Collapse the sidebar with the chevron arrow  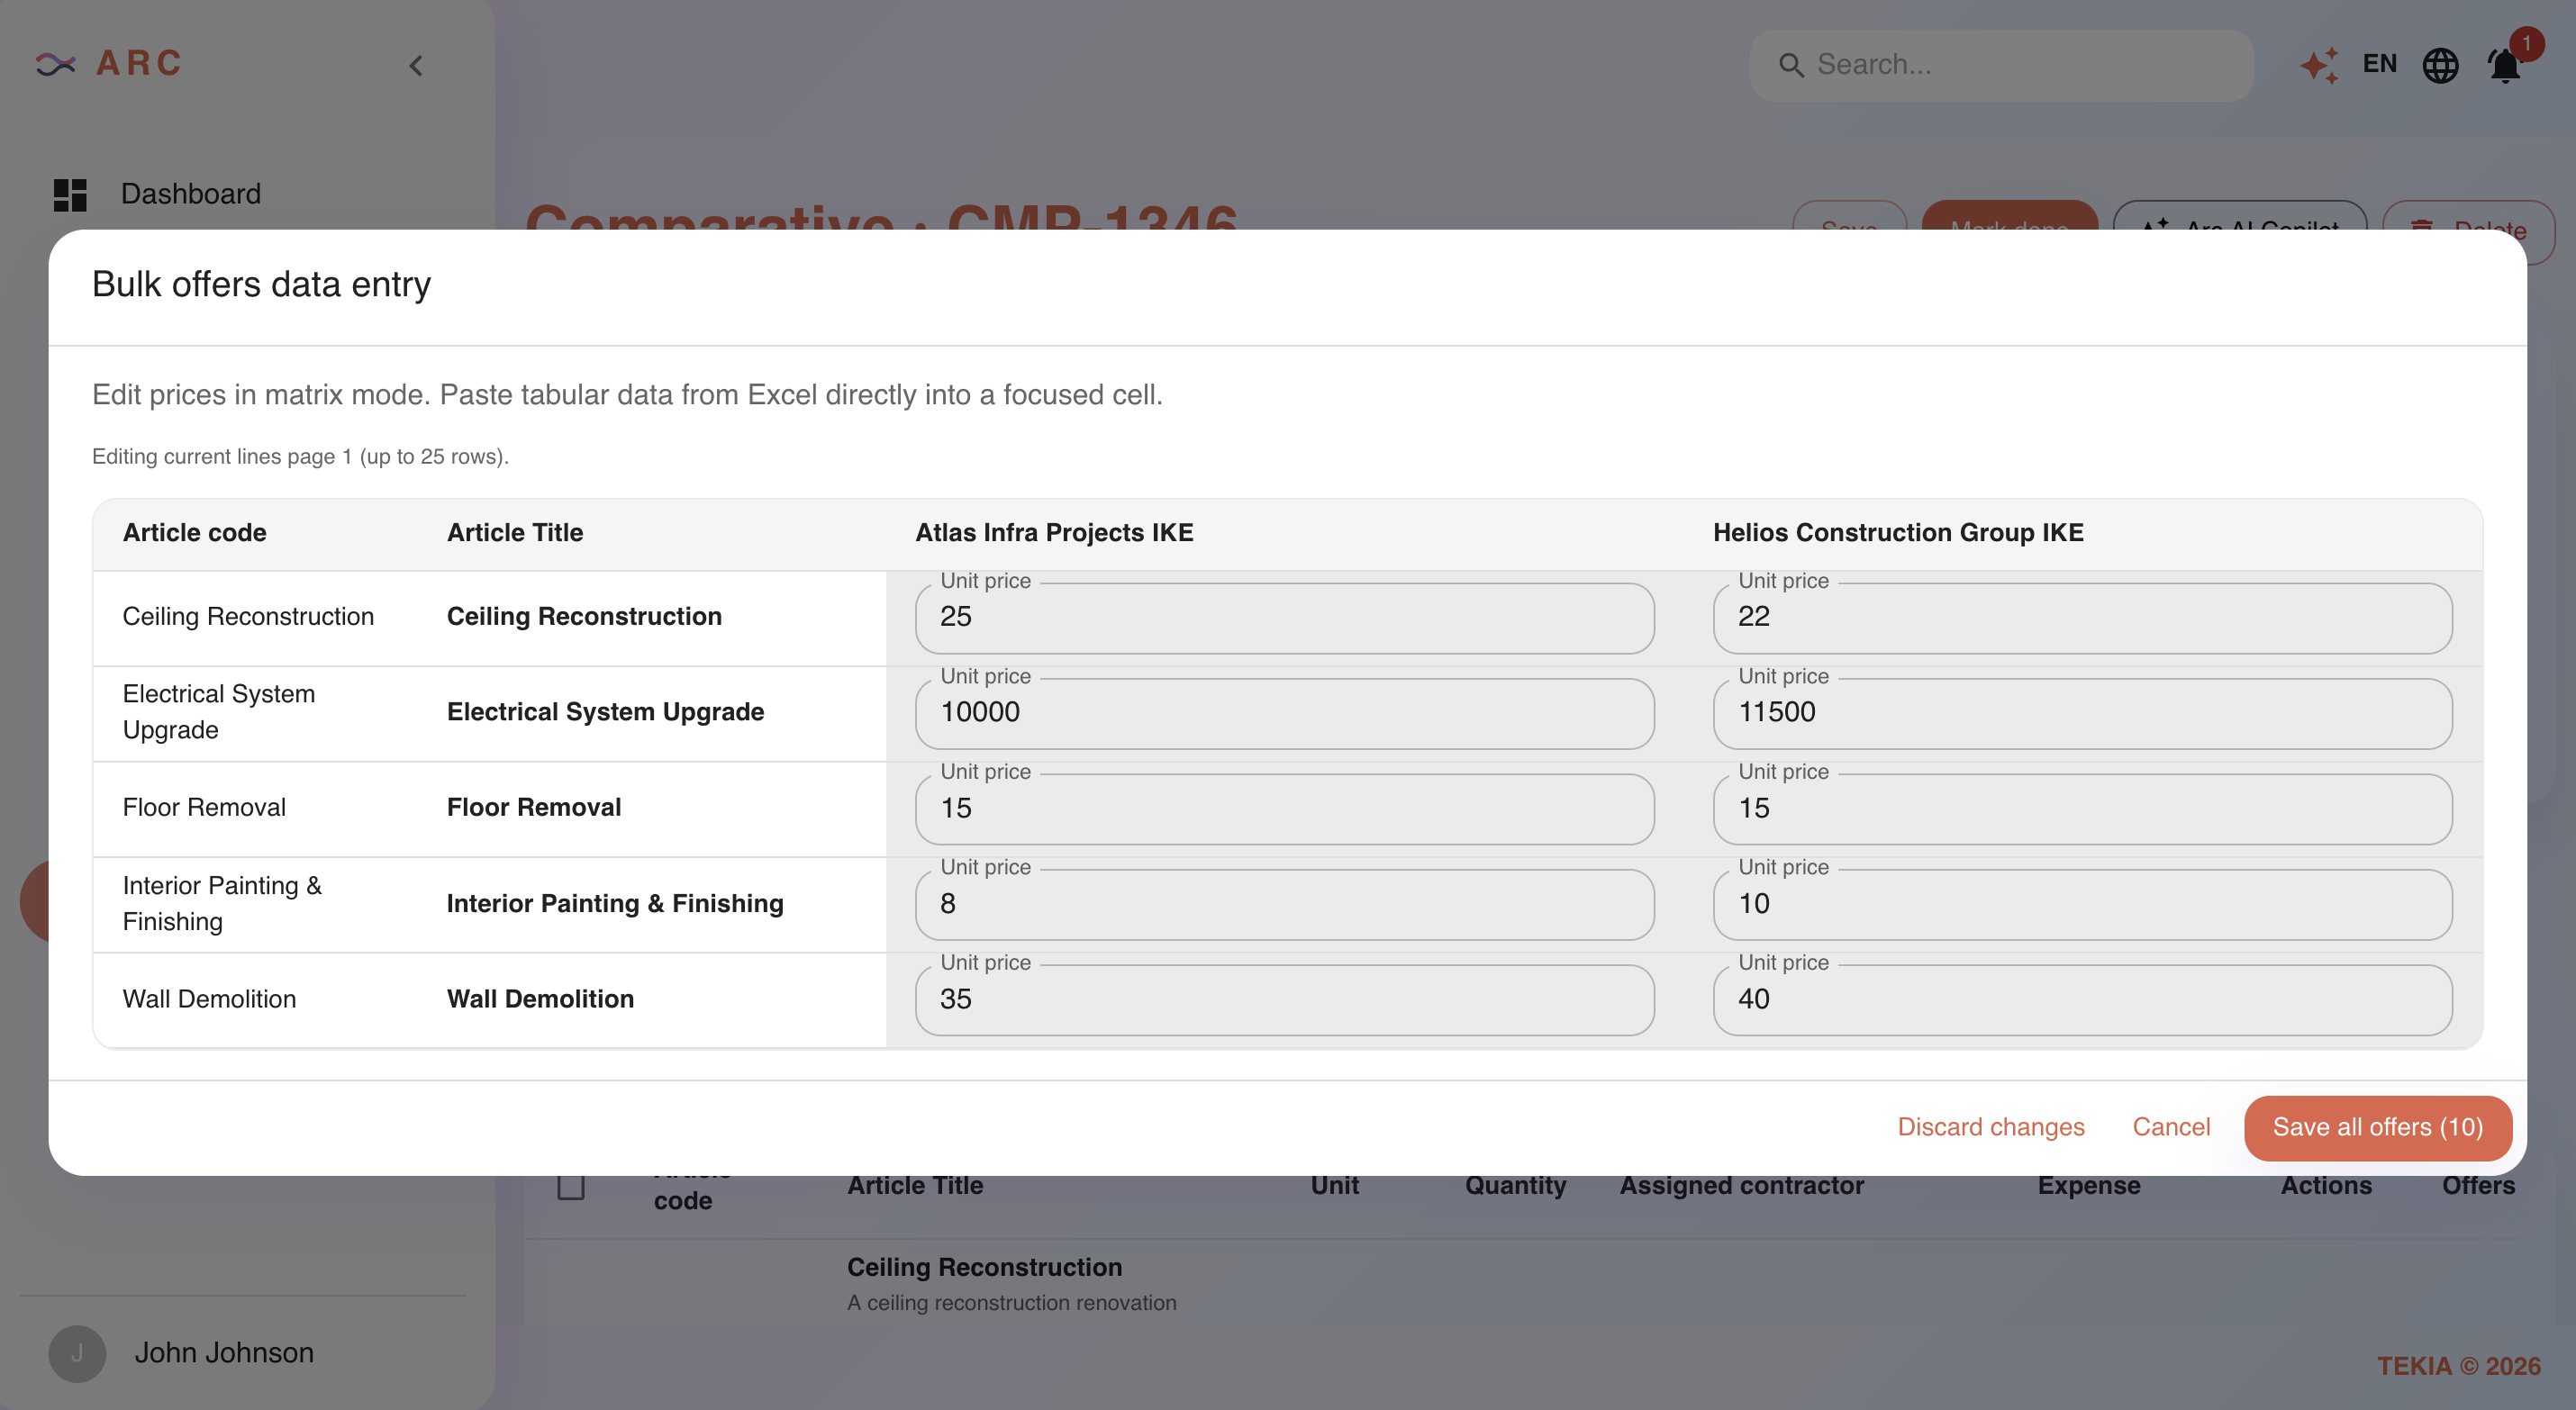416,66
